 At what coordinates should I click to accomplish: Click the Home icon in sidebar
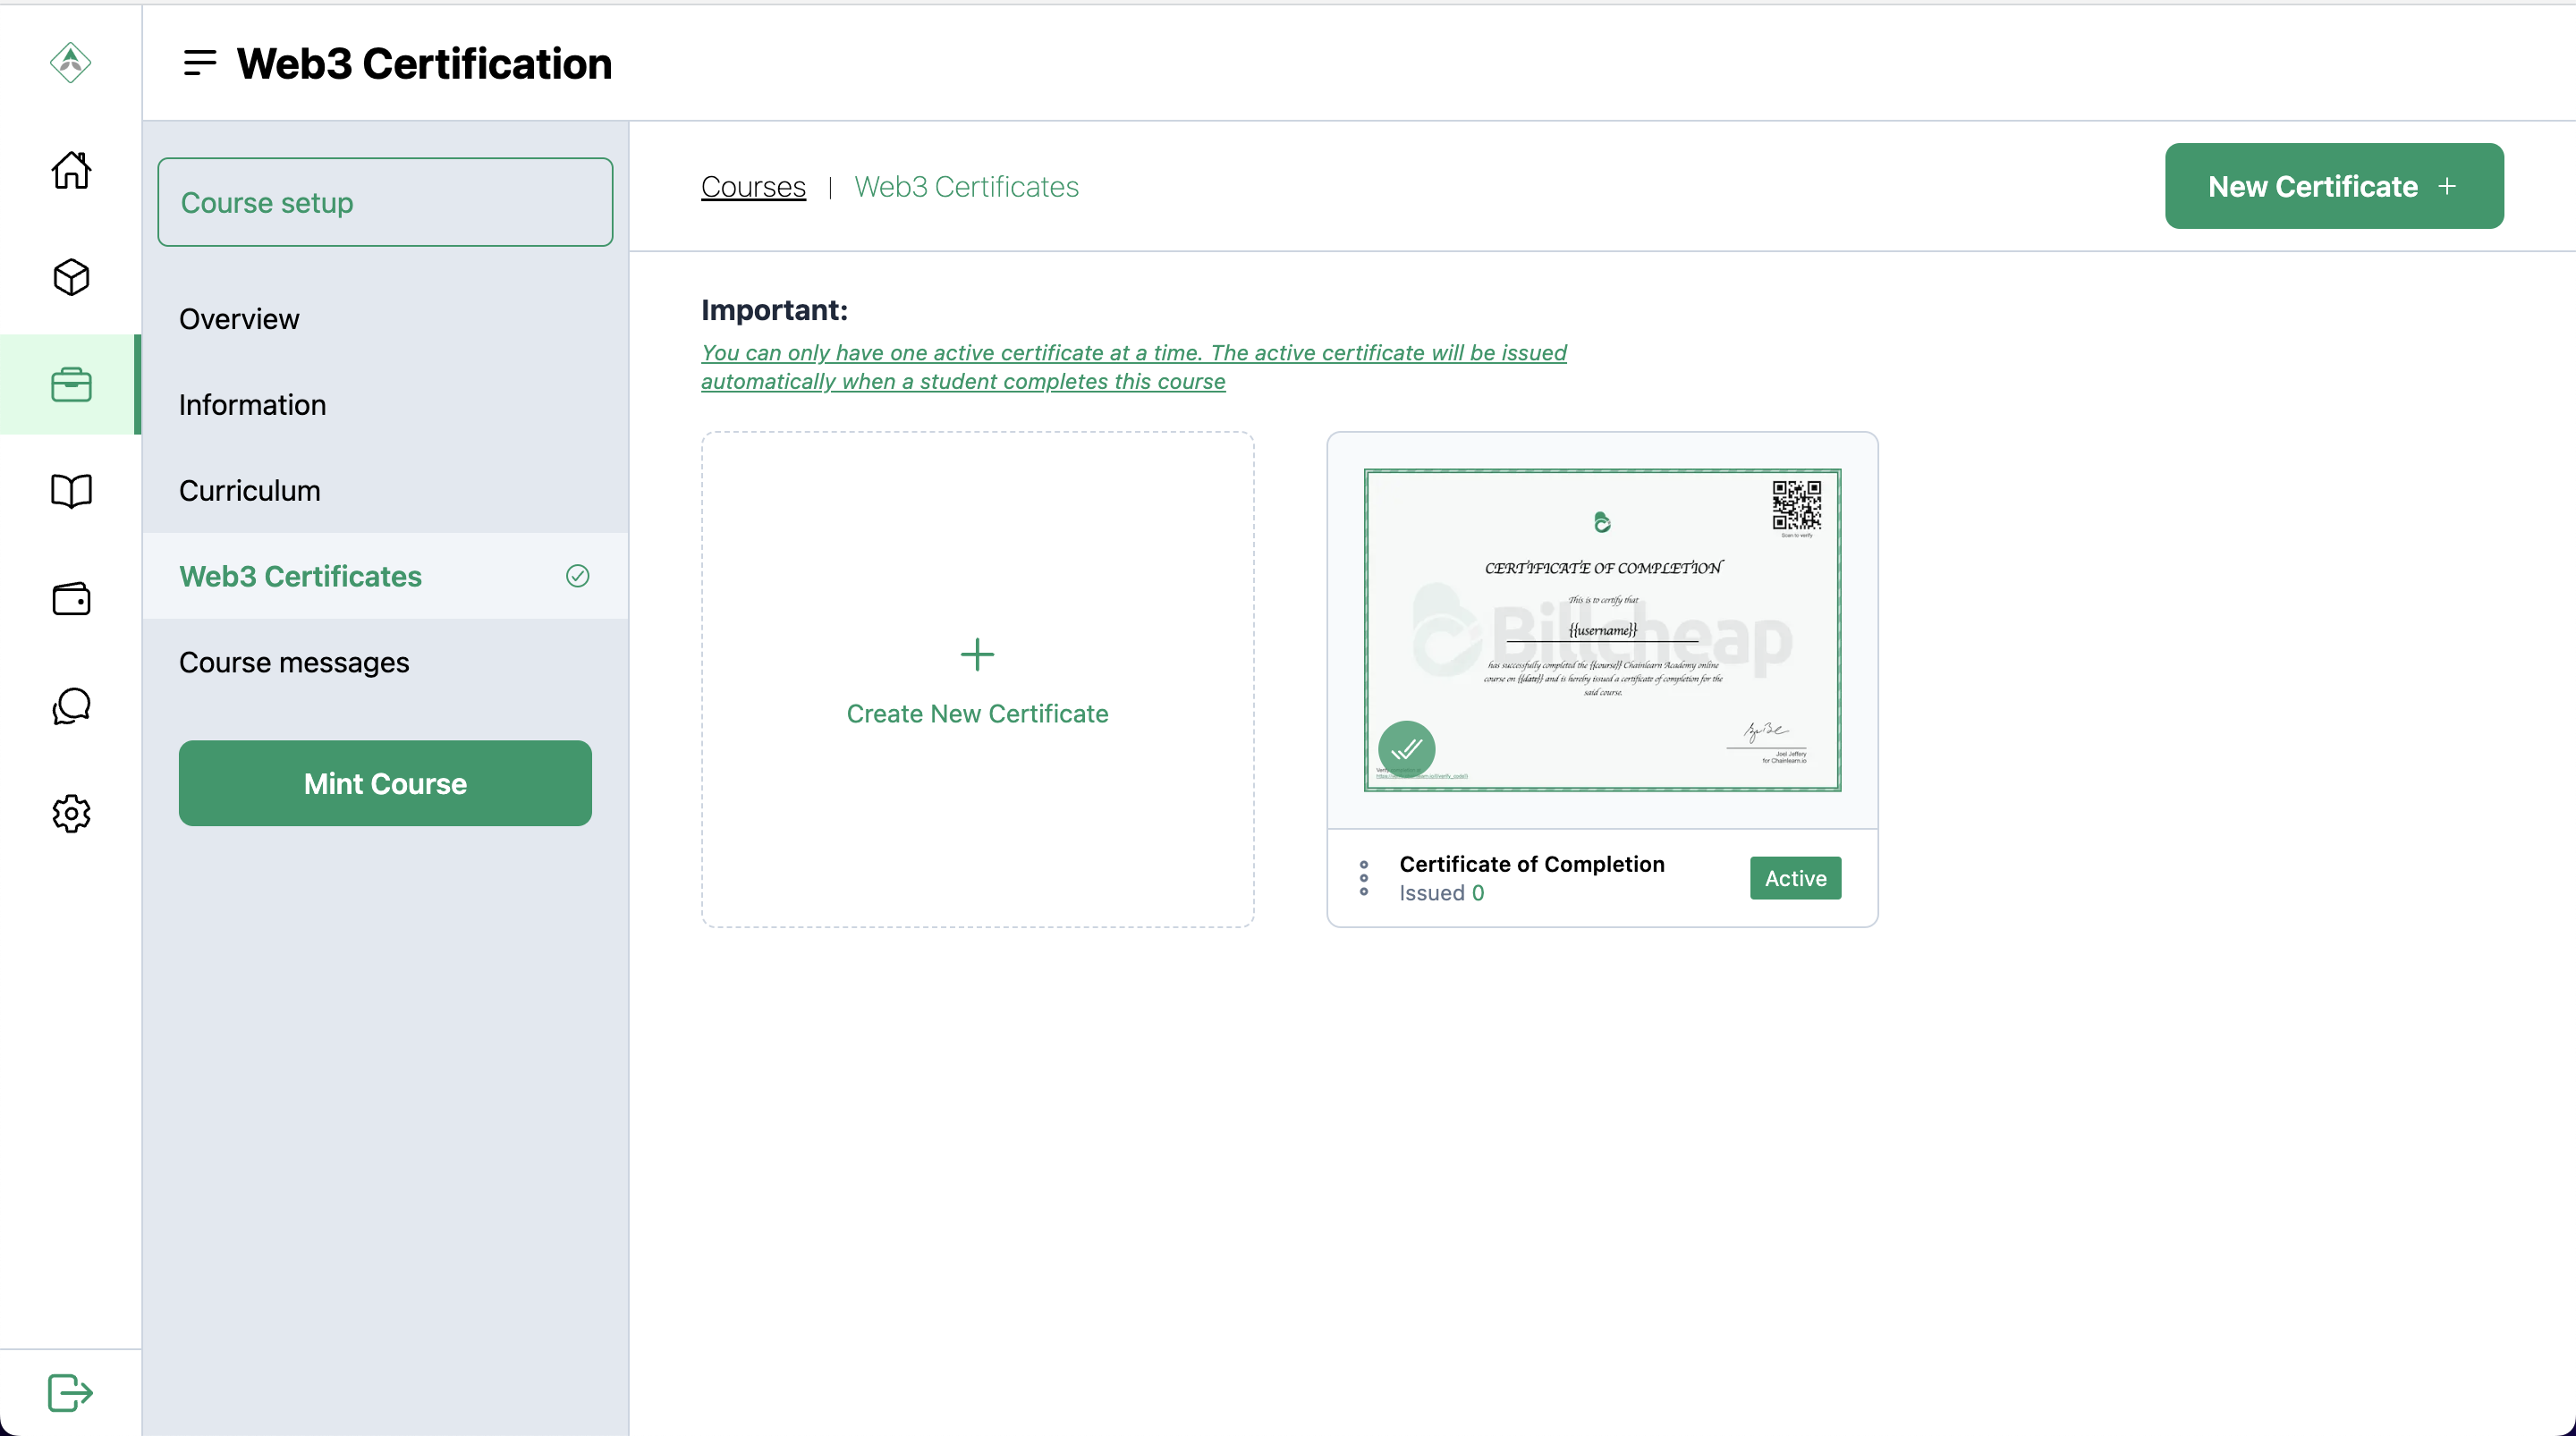[x=71, y=170]
